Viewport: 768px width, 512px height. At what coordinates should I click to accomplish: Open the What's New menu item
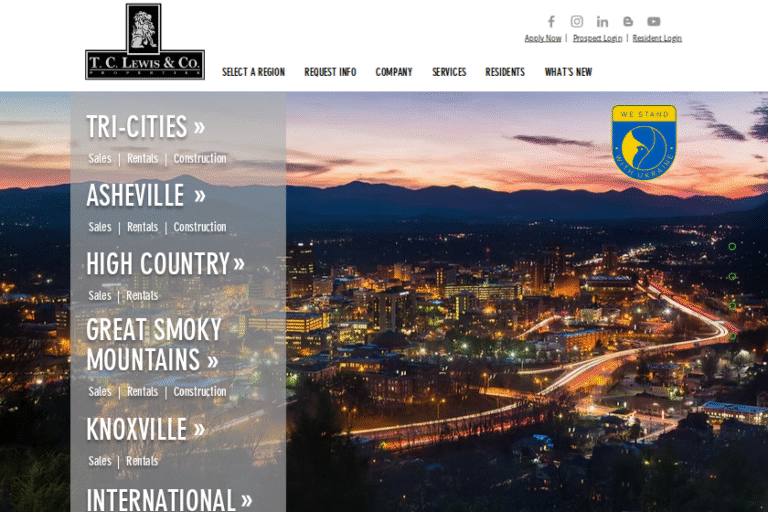tap(568, 72)
